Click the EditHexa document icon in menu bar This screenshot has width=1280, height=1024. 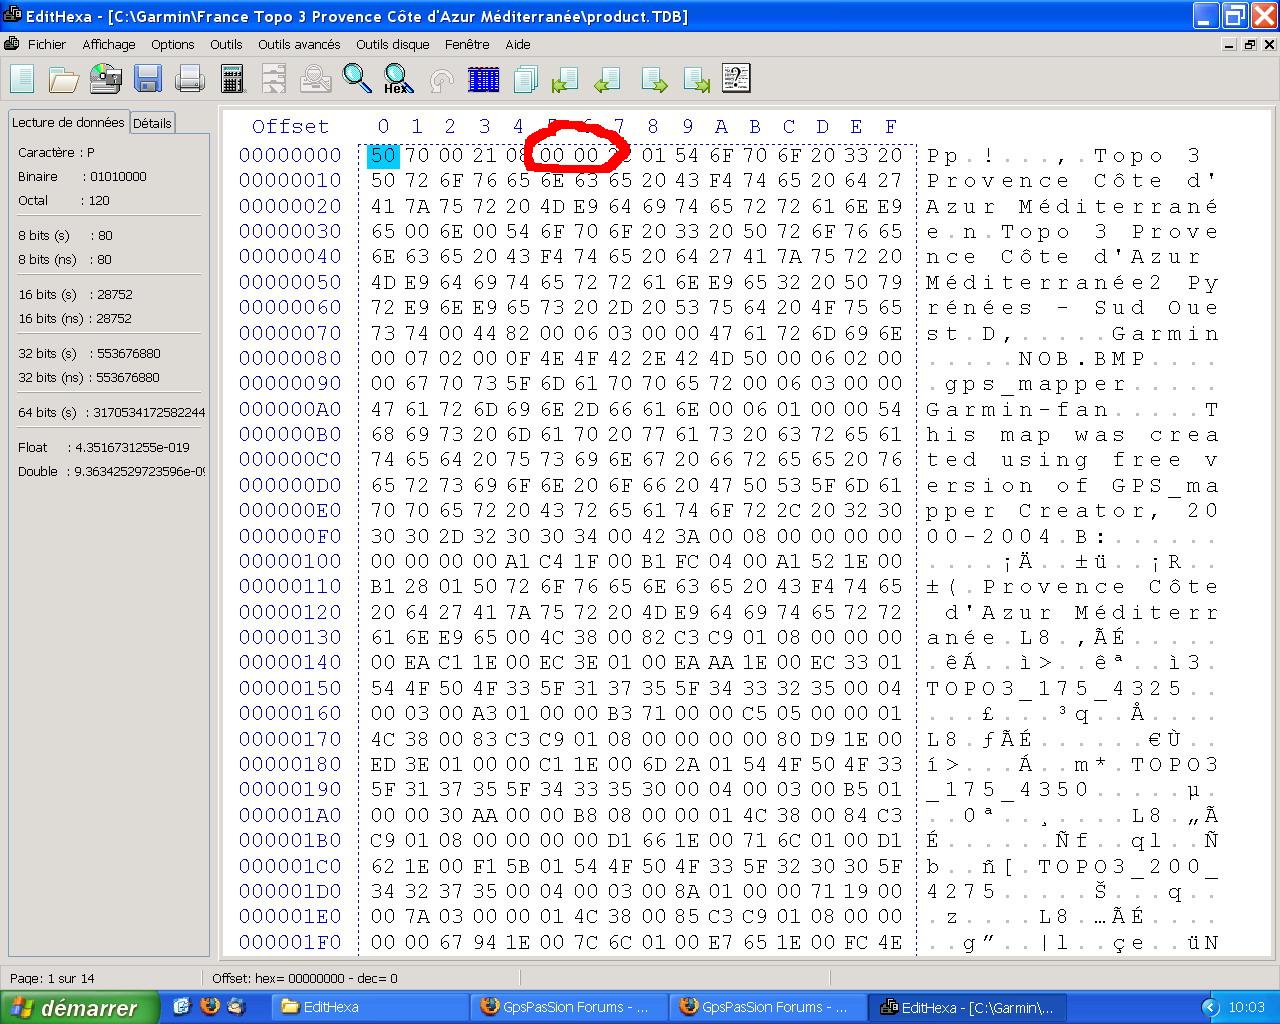click(12, 44)
